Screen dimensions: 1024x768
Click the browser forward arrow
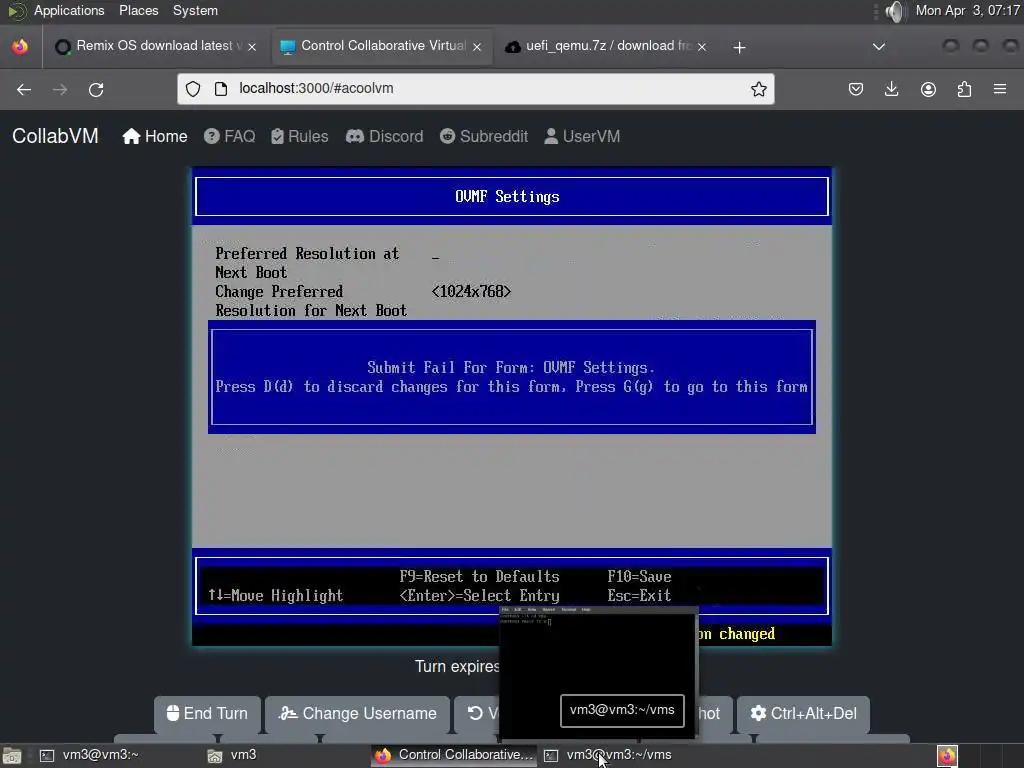pyautogui.click(x=60, y=89)
